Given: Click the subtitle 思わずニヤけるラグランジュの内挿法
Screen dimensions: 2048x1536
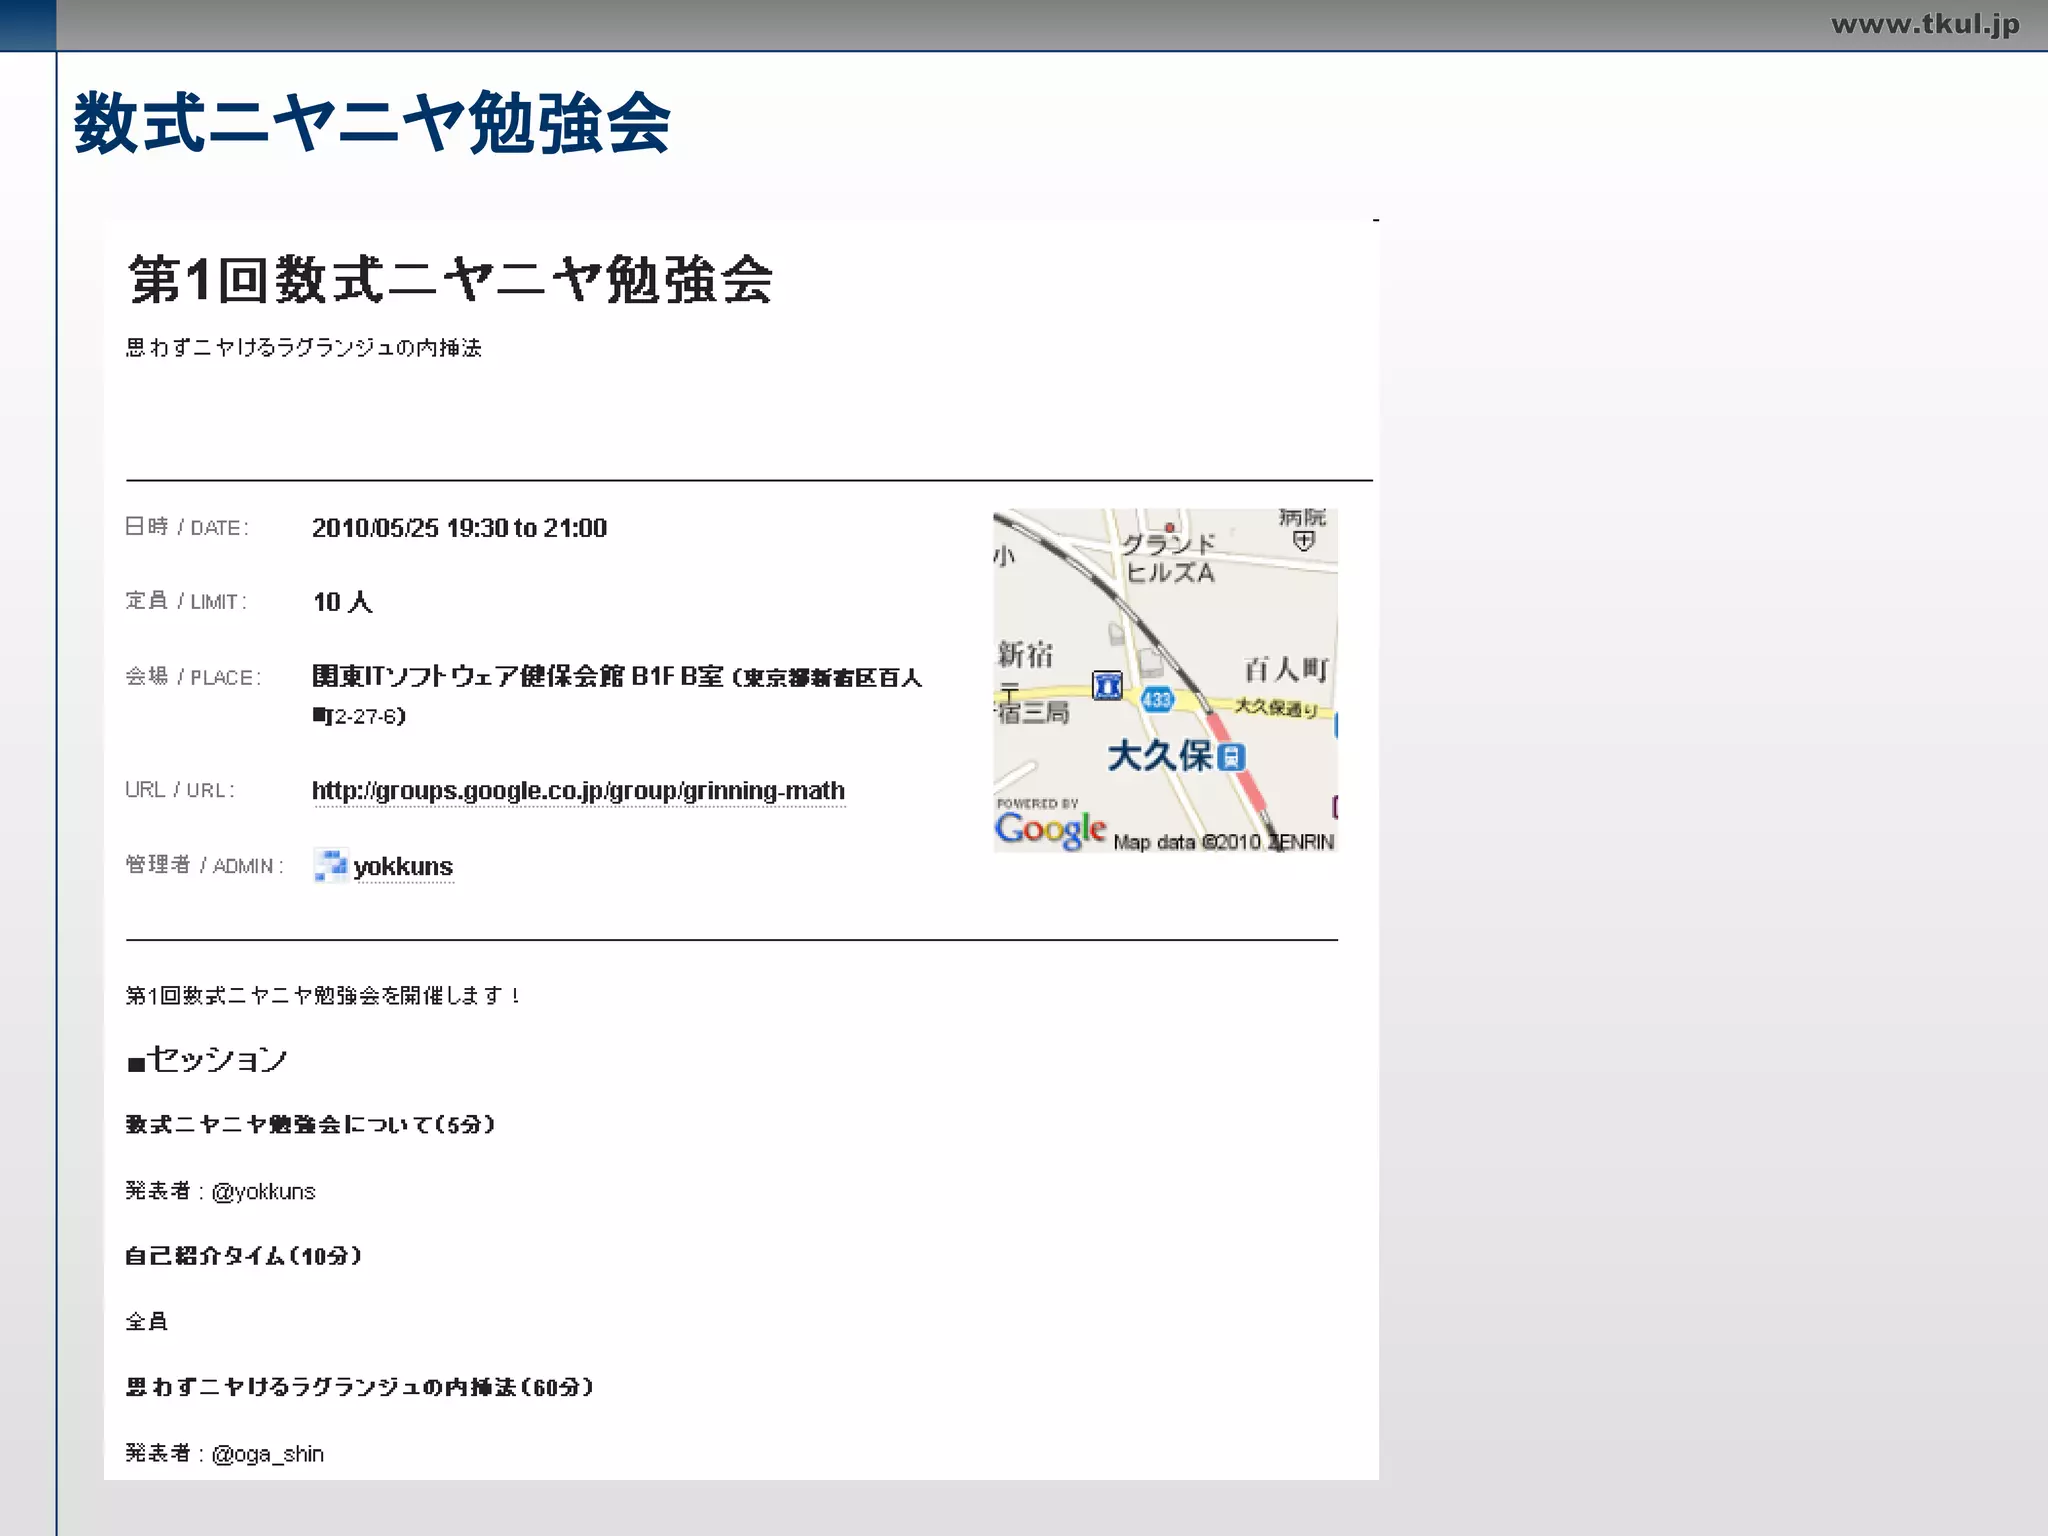Looking at the screenshot, I should pos(304,348).
